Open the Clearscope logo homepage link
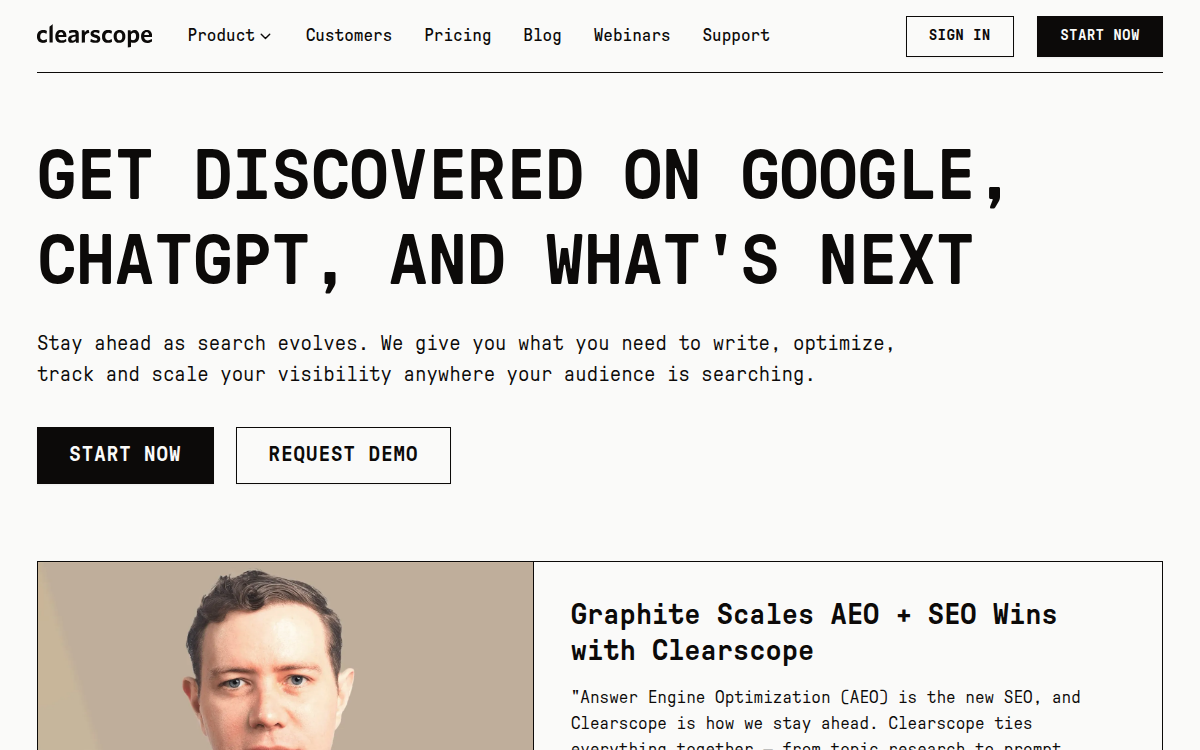 point(94,36)
